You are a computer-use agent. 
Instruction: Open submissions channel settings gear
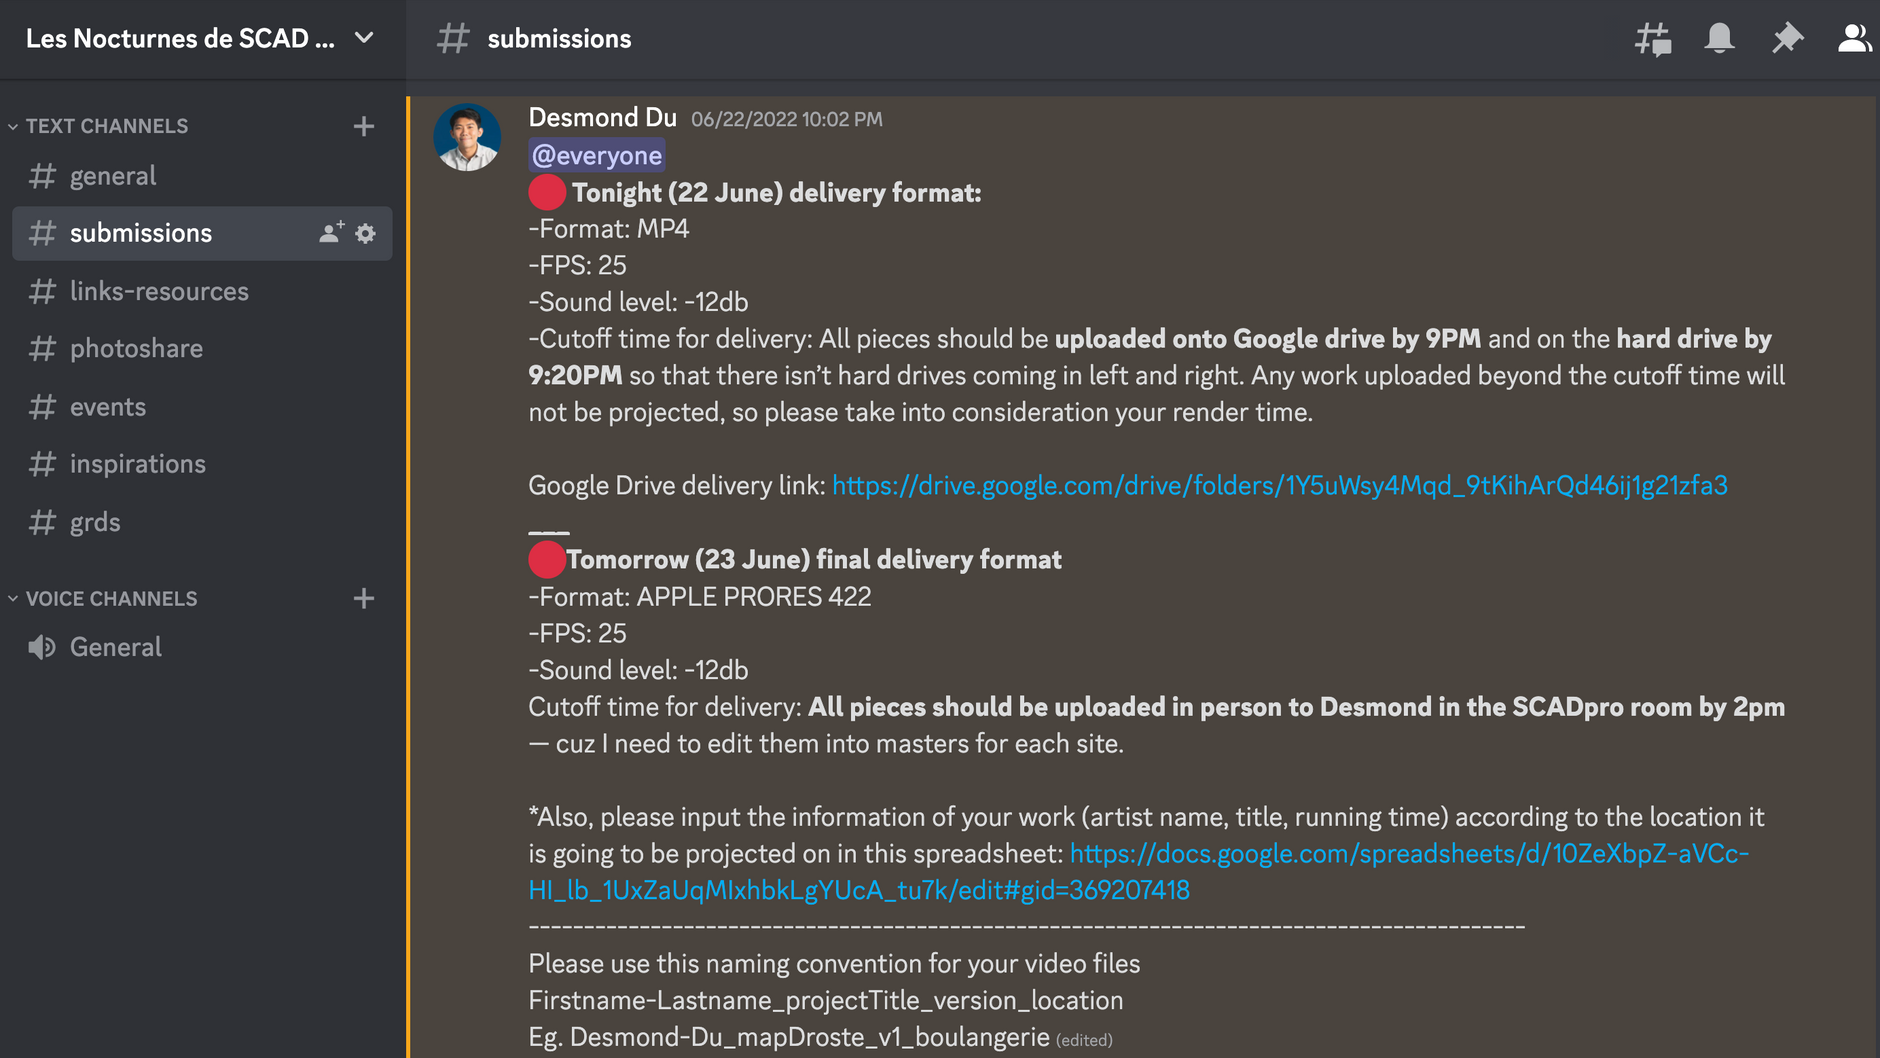point(366,233)
